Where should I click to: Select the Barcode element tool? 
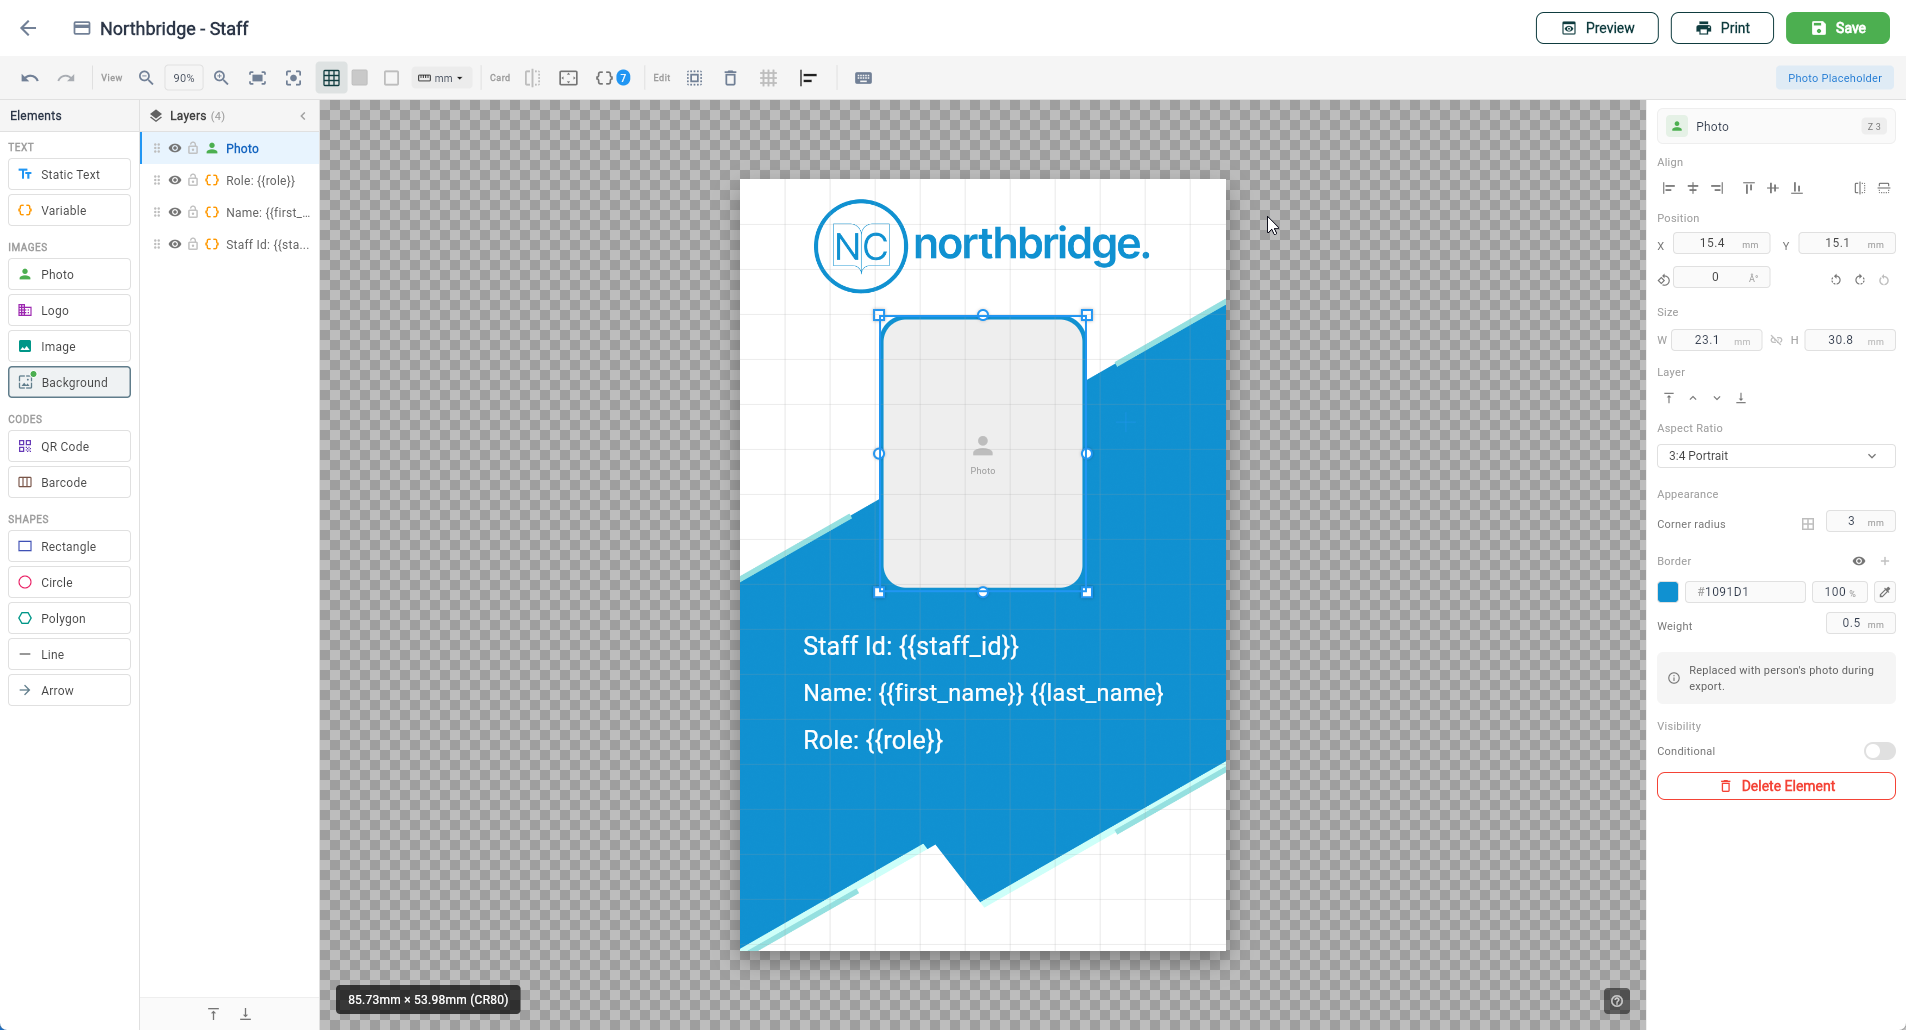coord(69,482)
